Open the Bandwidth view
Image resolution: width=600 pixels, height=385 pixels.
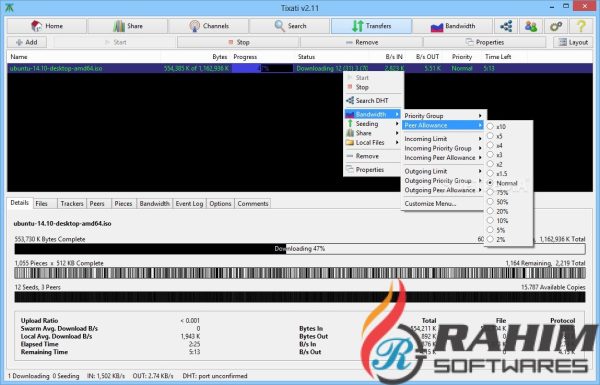pyautogui.click(x=453, y=26)
